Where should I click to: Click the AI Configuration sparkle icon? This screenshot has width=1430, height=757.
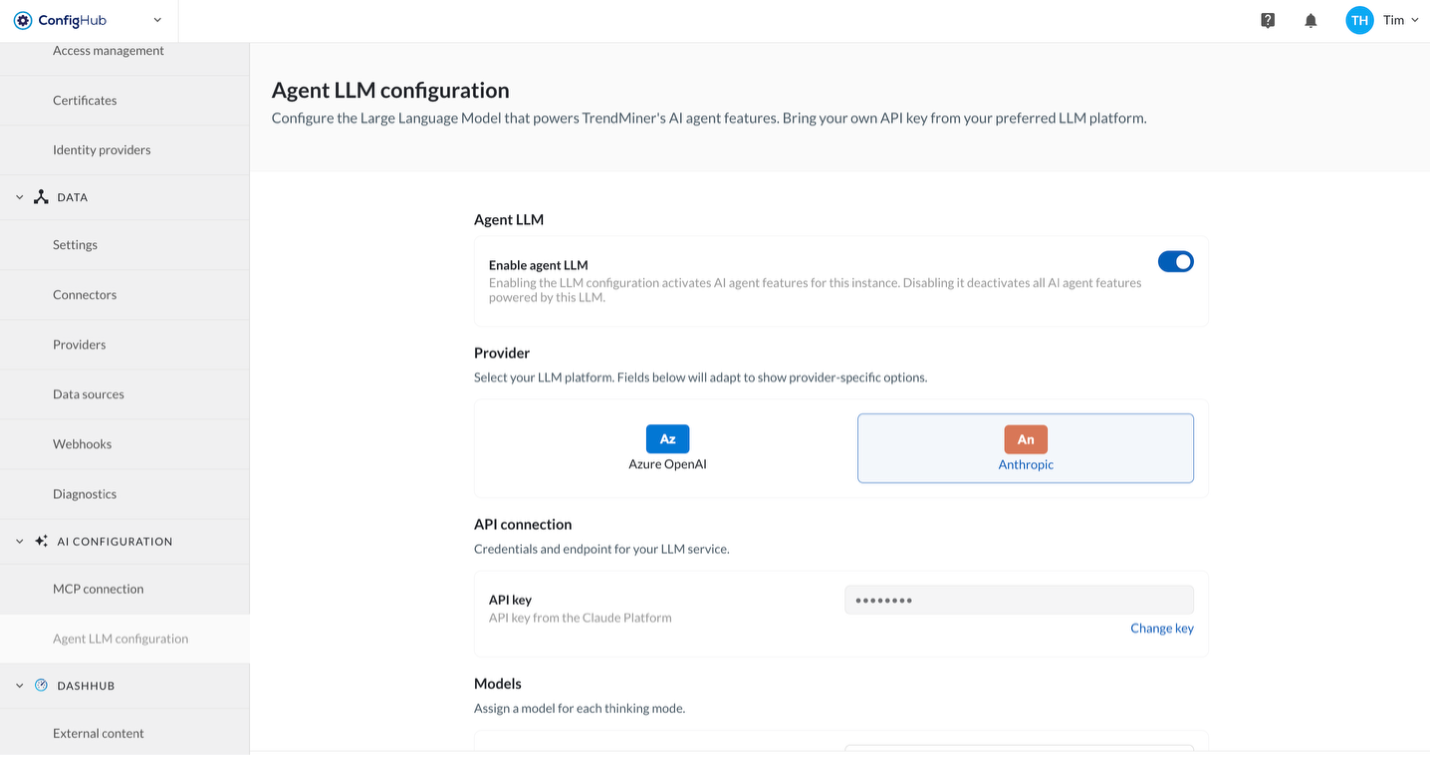pyautogui.click(x=41, y=541)
